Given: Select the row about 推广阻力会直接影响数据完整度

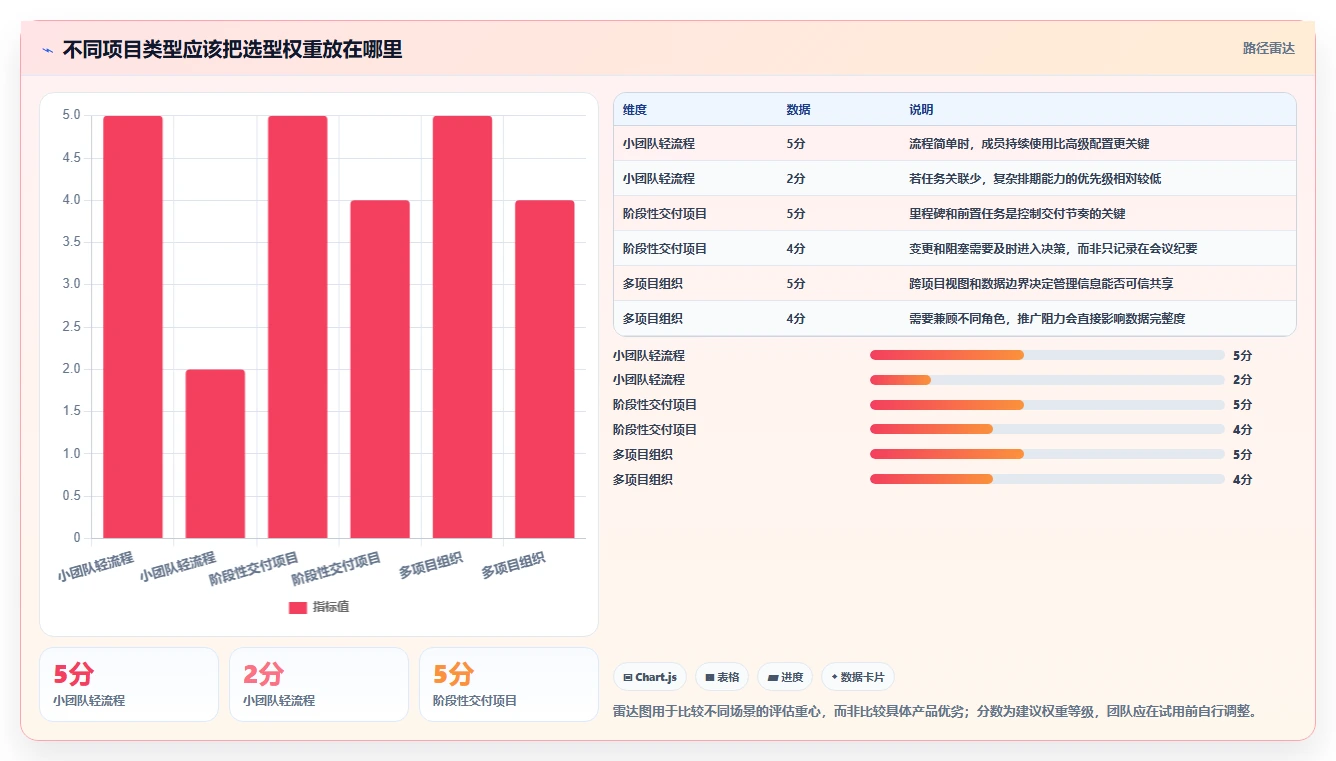Looking at the screenshot, I should (954, 319).
